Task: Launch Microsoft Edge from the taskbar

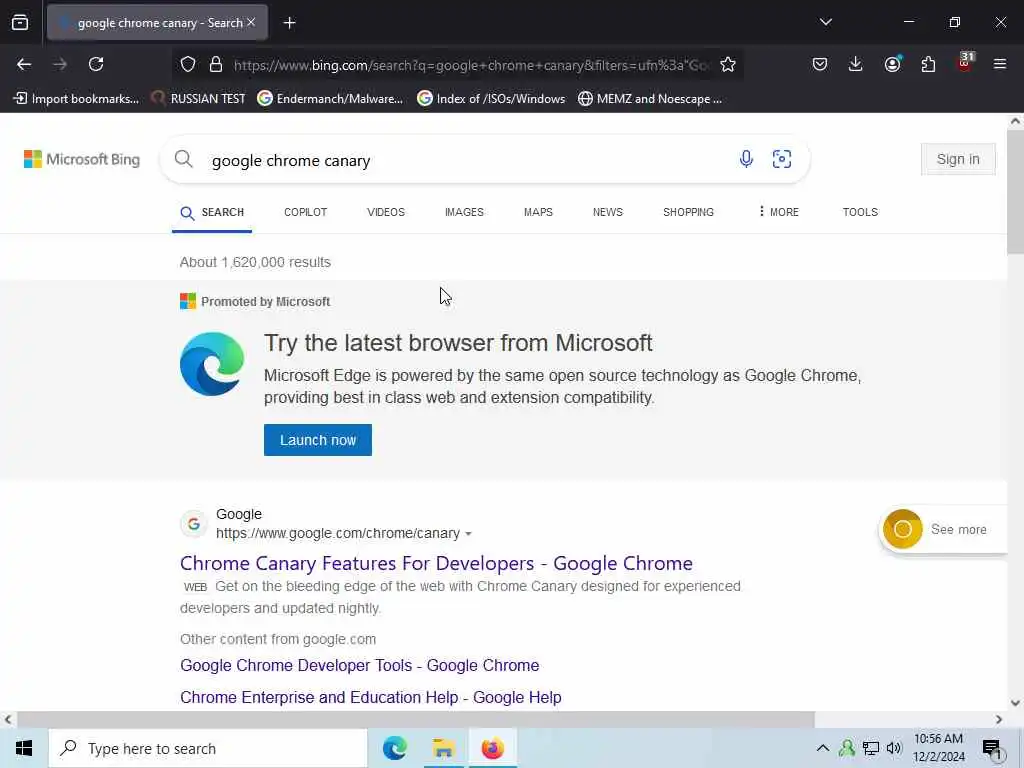Action: click(395, 748)
